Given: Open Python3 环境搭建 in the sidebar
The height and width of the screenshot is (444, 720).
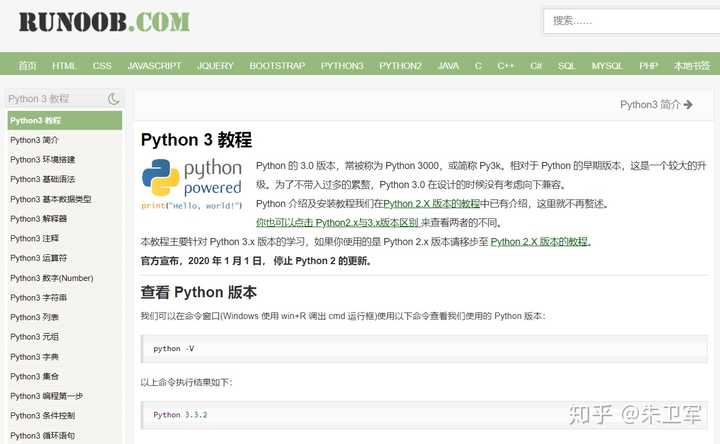Looking at the screenshot, I should point(43,159).
